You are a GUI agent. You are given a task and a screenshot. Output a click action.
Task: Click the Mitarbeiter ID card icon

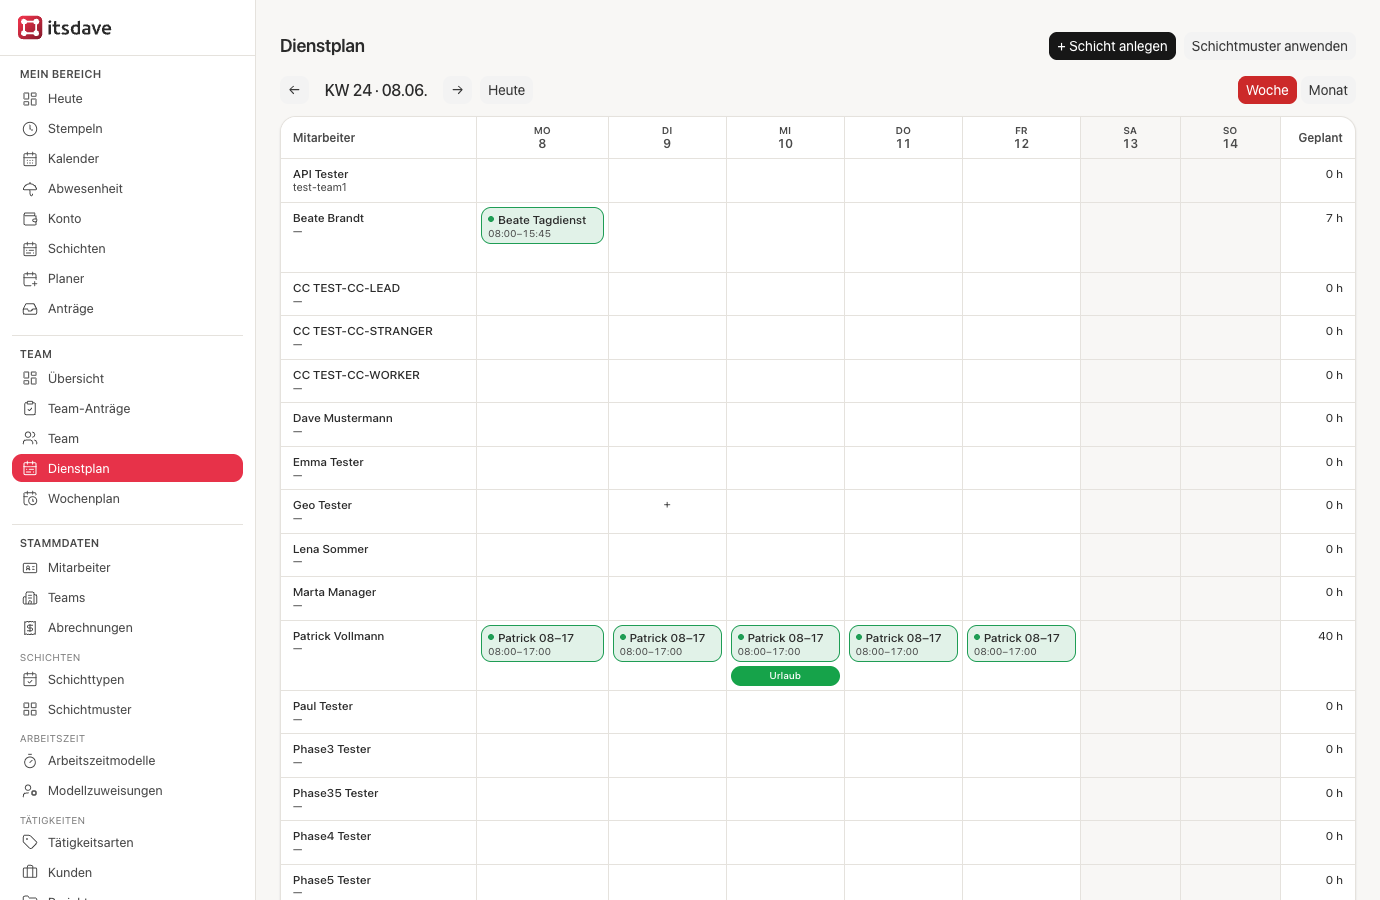30,568
